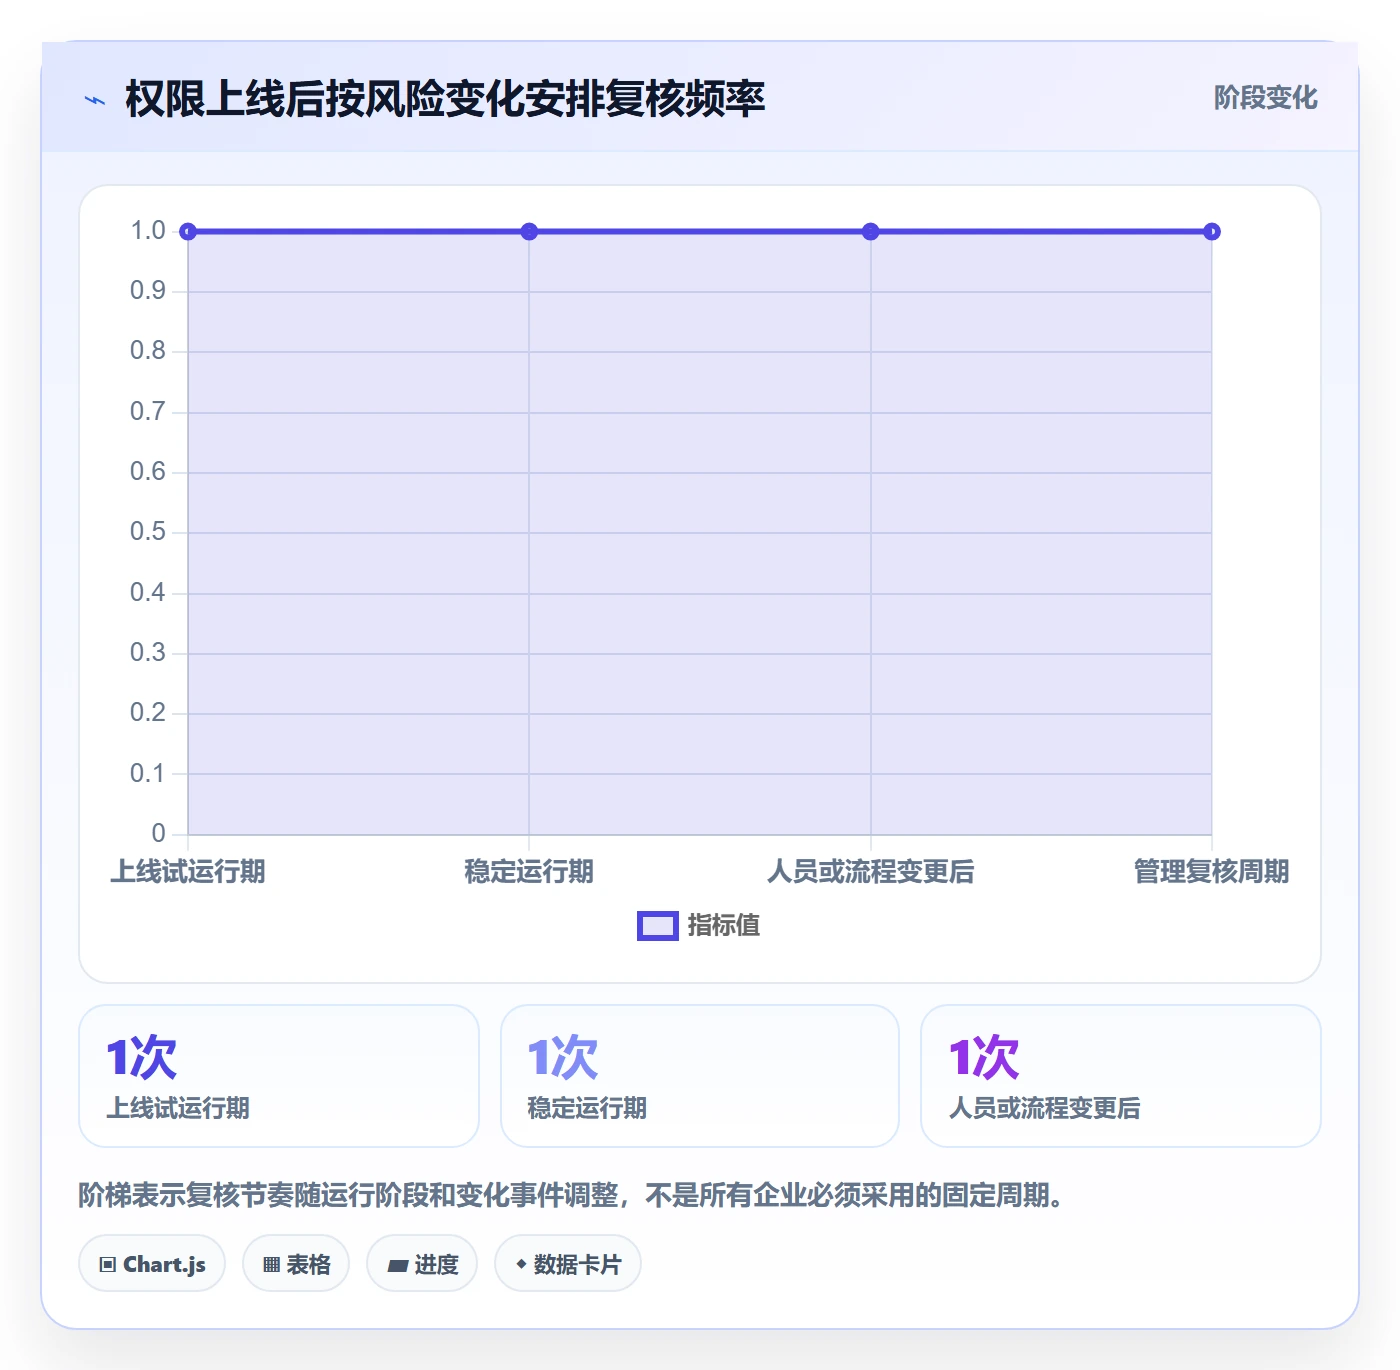
Task: Click the Chart.js tag chip
Action: pos(152,1264)
